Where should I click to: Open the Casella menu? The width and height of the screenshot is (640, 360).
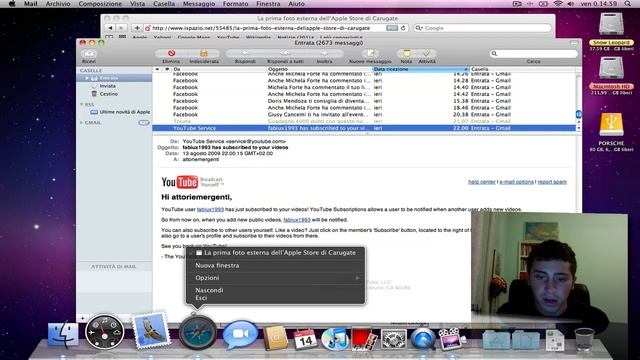[164, 4]
